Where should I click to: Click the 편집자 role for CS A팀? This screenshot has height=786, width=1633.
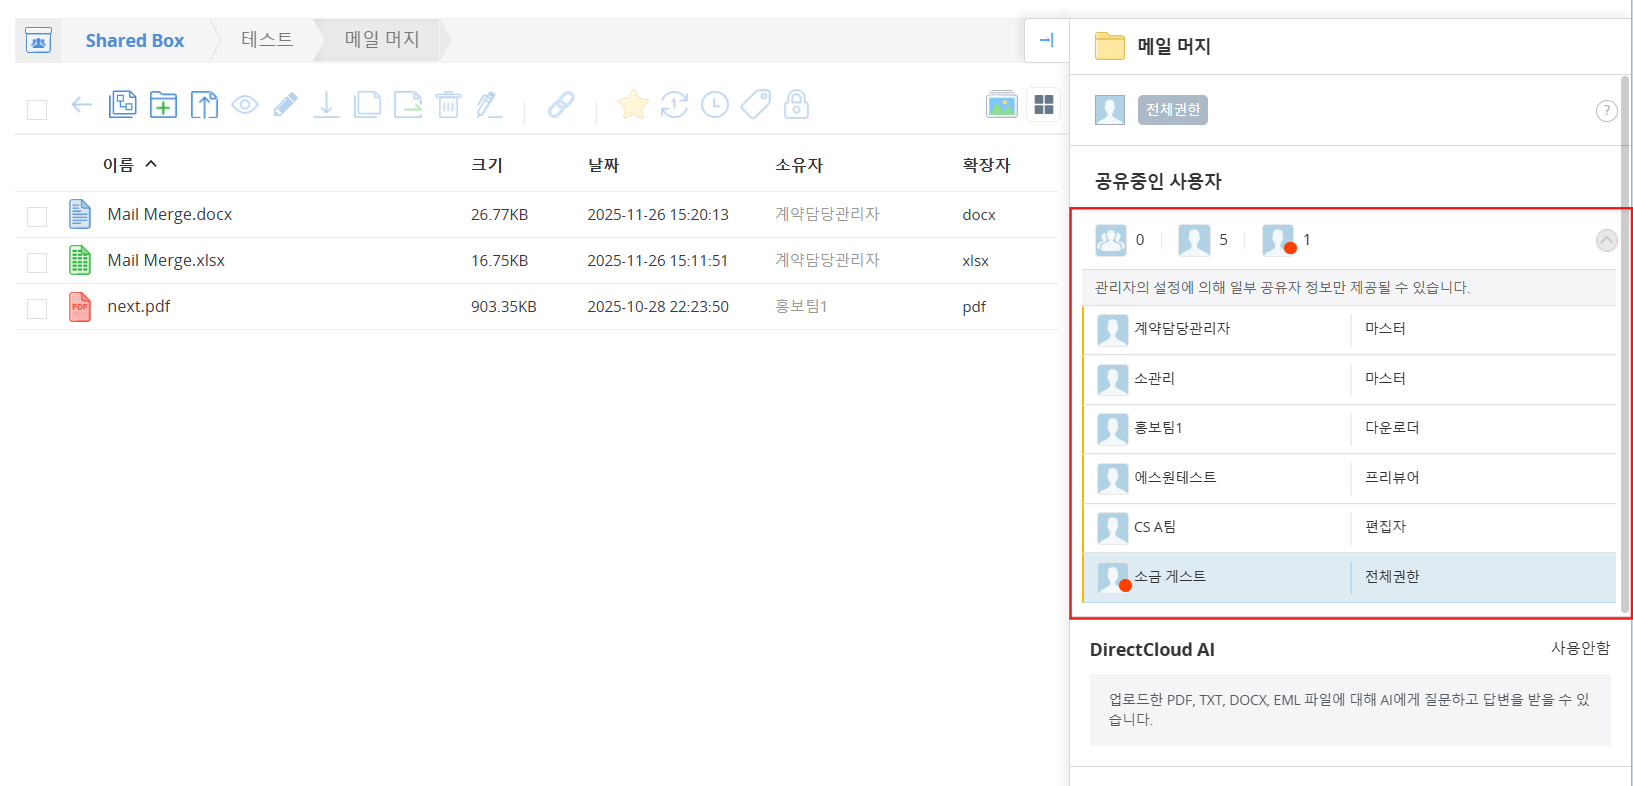pyautogui.click(x=1386, y=527)
